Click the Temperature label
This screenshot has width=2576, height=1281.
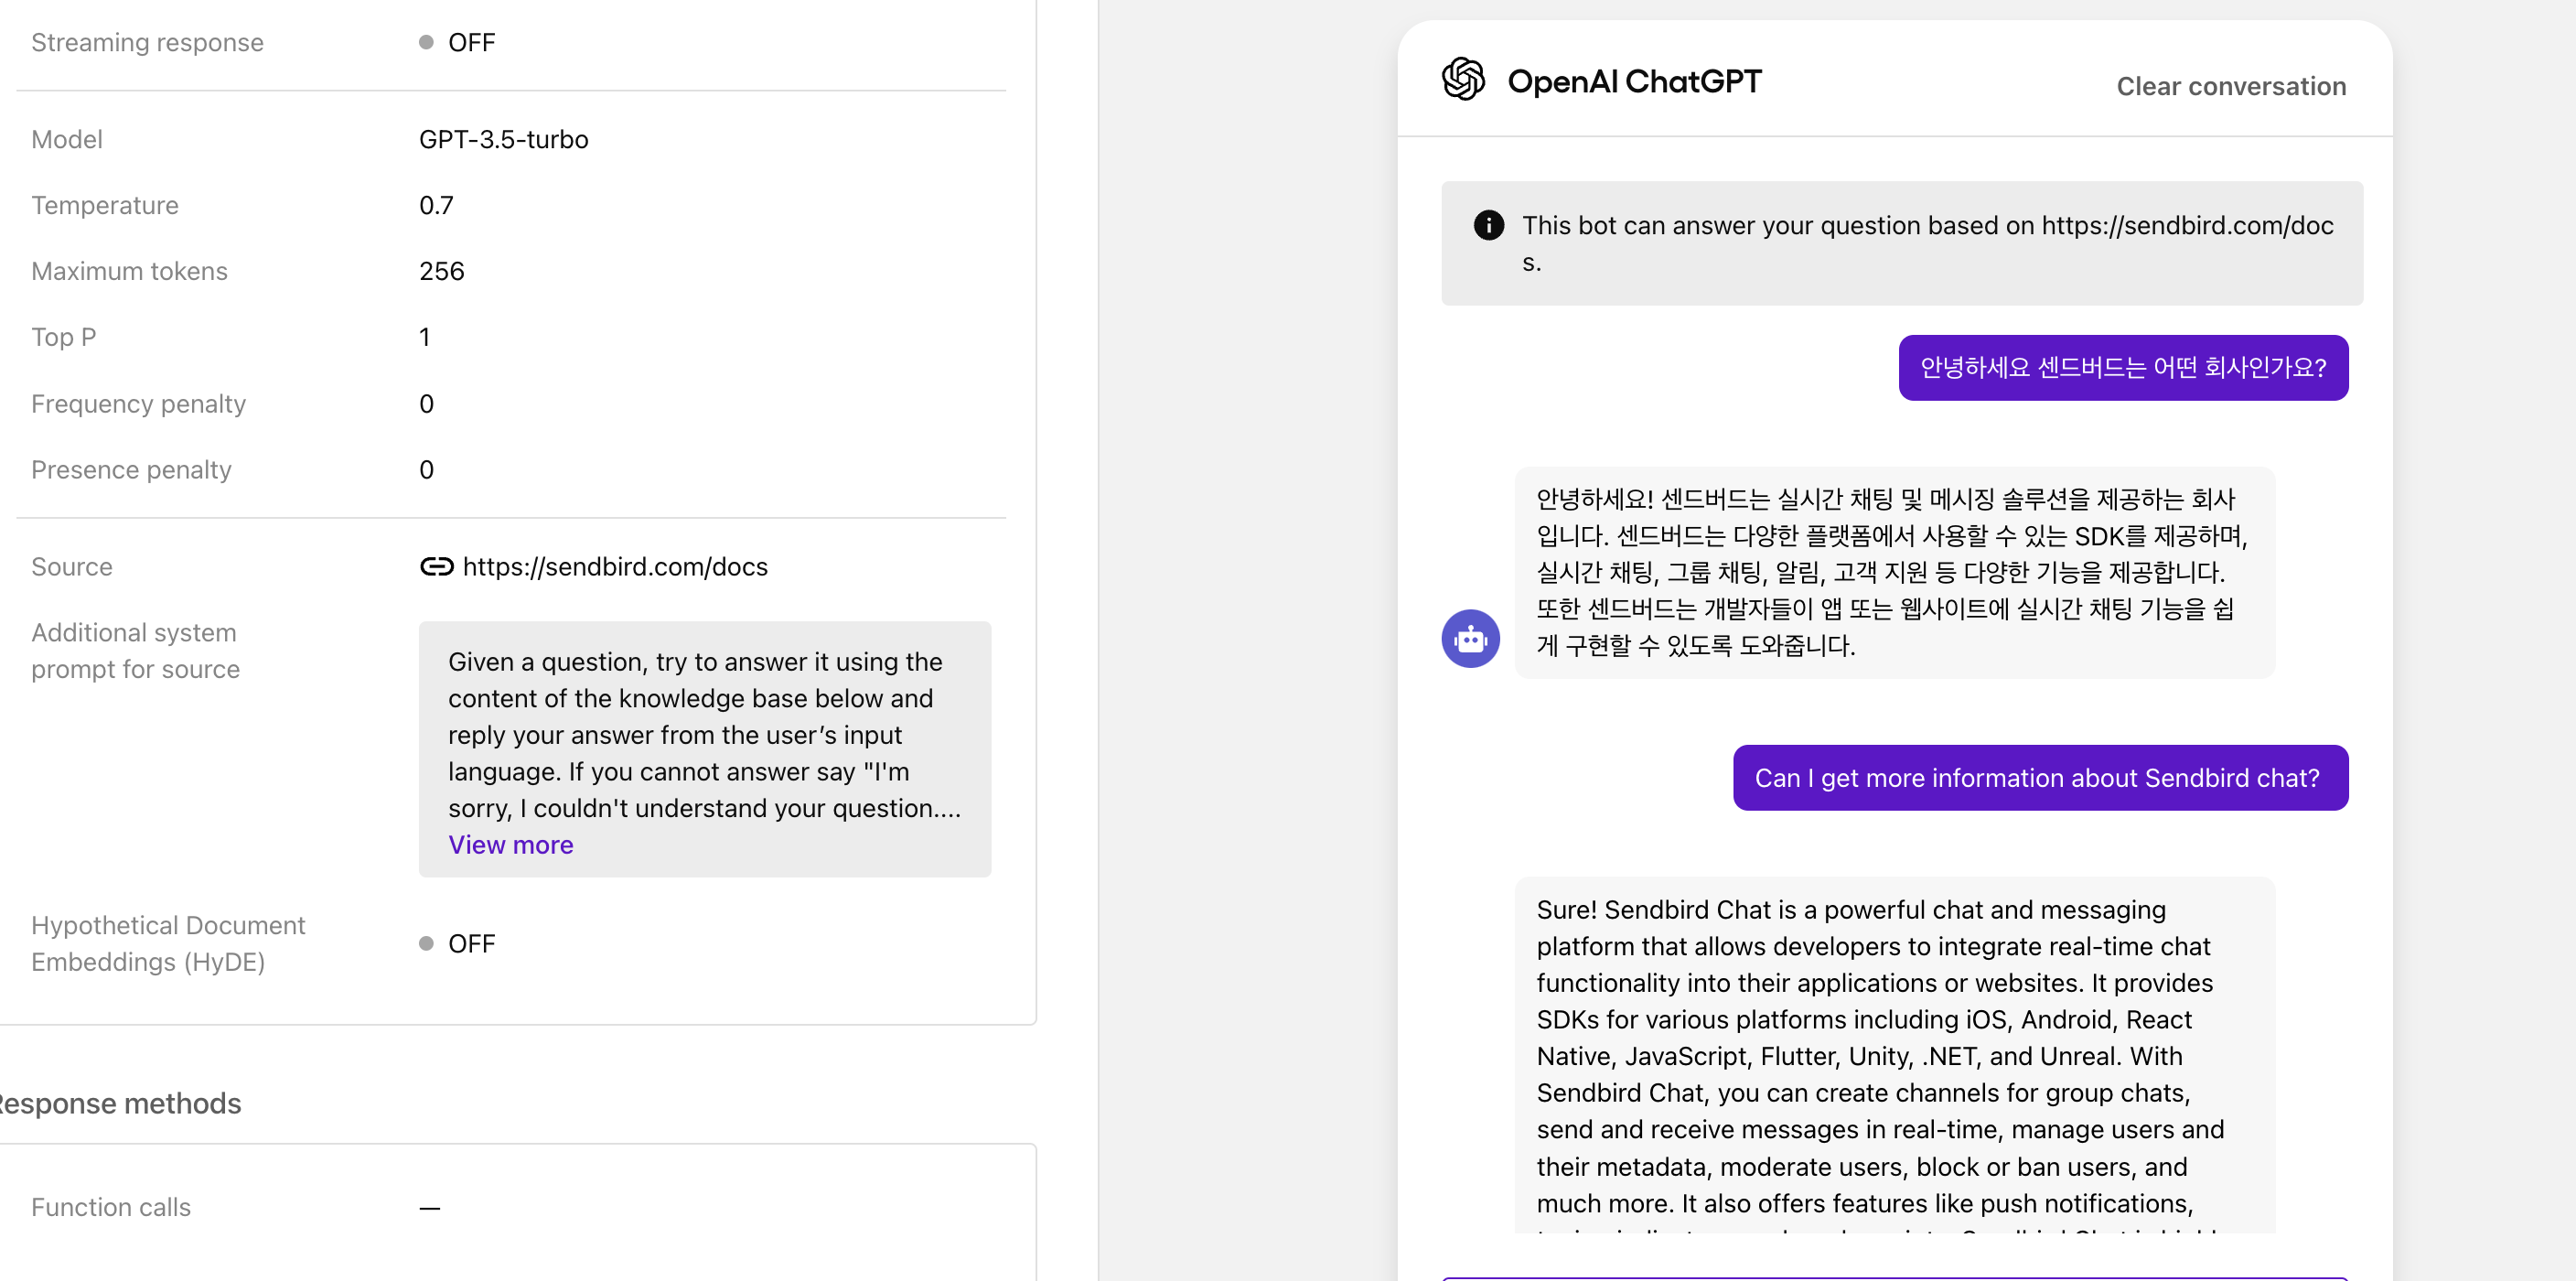[x=105, y=205]
